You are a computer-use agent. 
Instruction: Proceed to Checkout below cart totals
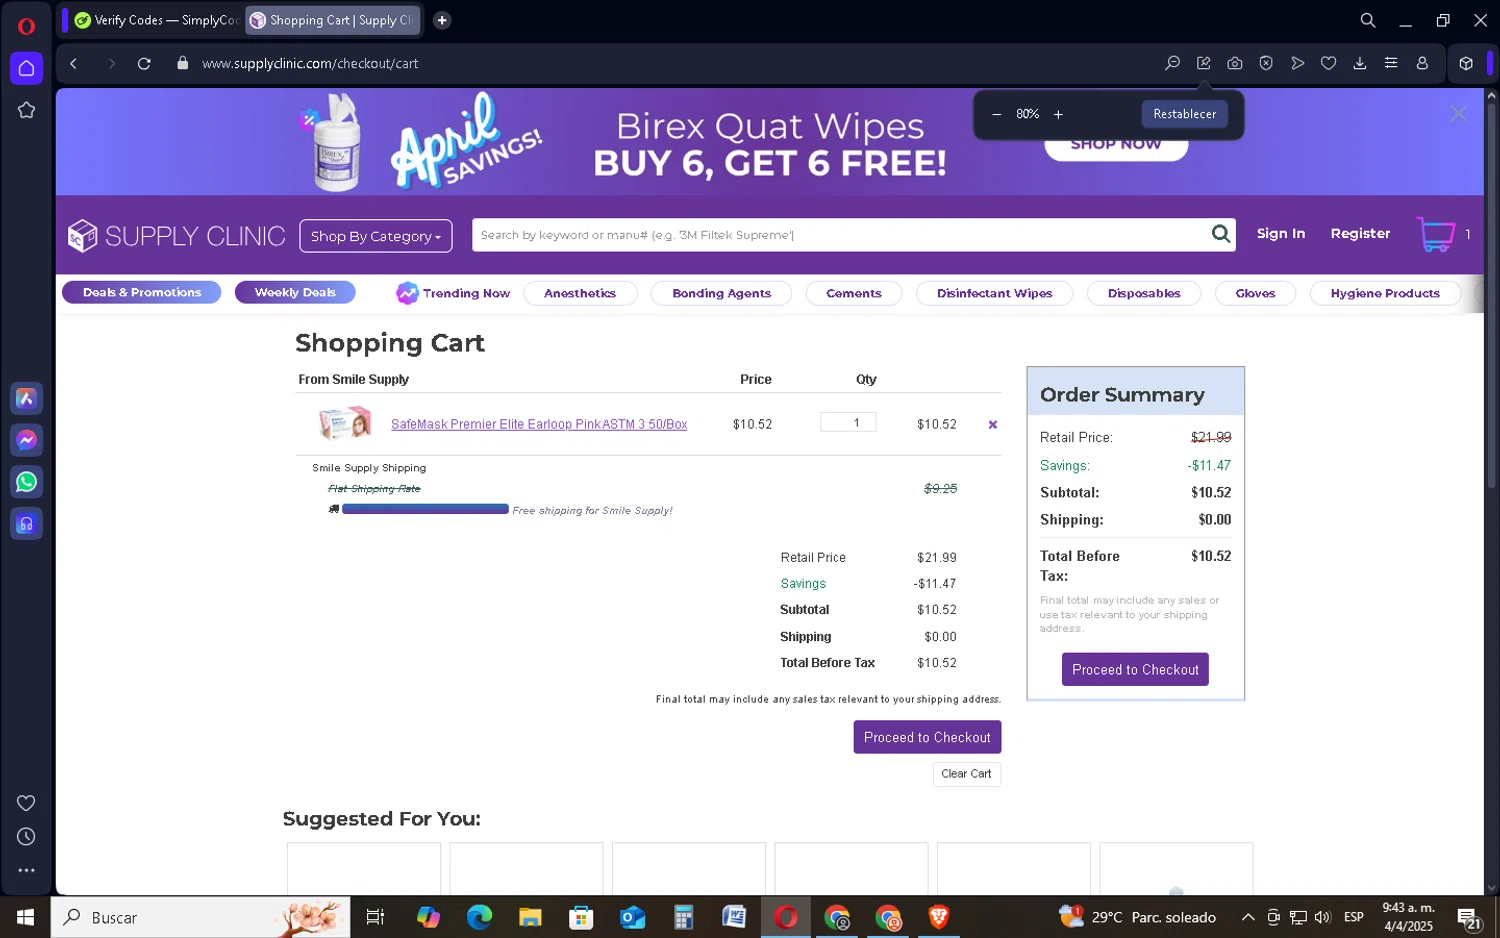[x=927, y=737]
